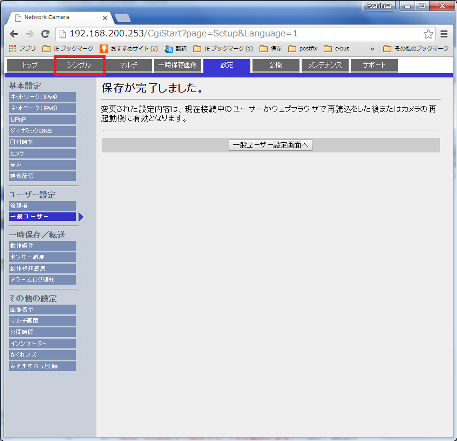Open the メンテナンス (Maintenance) tab
The height and width of the screenshot is (441, 457).
pyautogui.click(x=325, y=65)
